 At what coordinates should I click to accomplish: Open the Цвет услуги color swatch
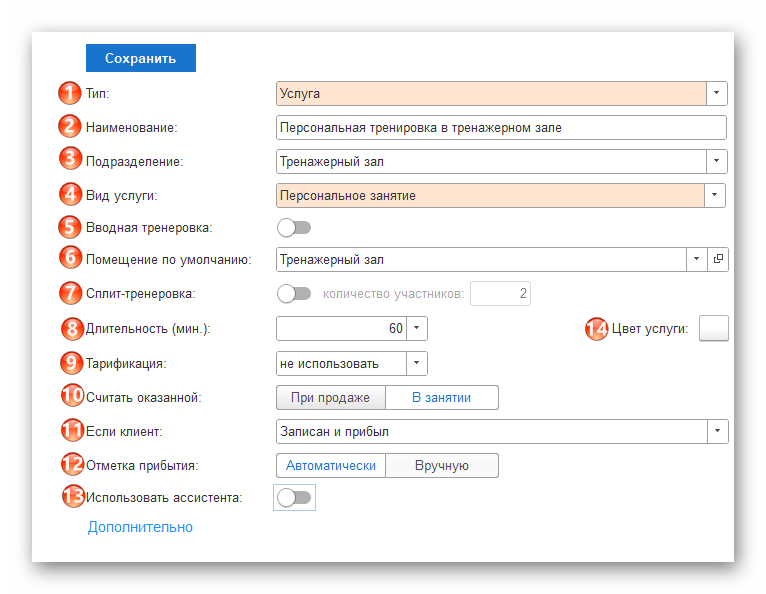pos(714,328)
